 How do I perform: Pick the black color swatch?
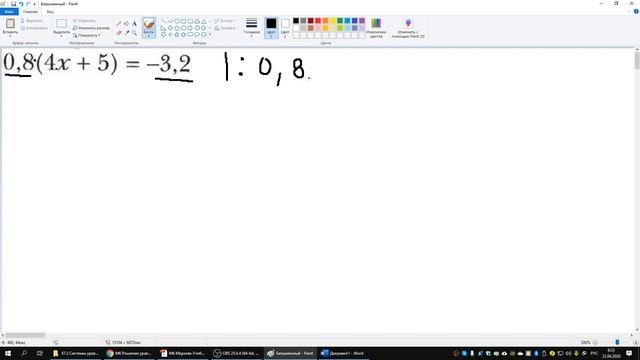(296, 20)
